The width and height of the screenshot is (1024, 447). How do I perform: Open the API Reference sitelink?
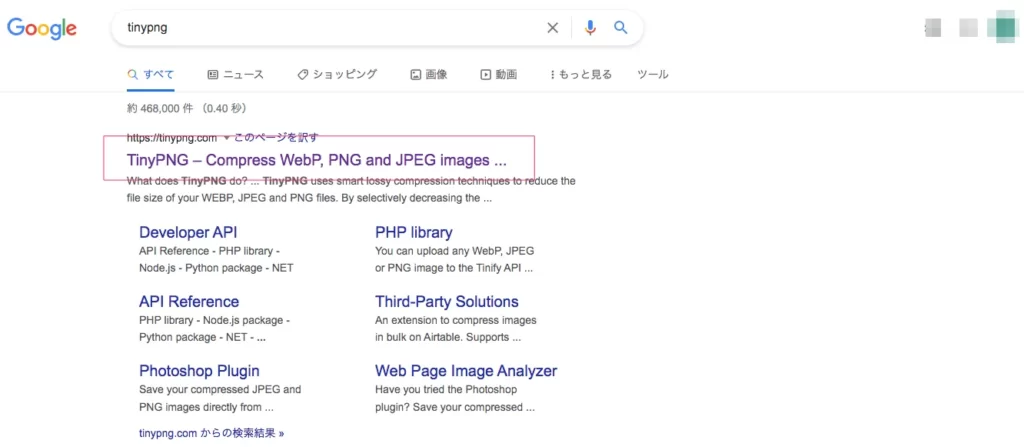pyautogui.click(x=189, y=301)
